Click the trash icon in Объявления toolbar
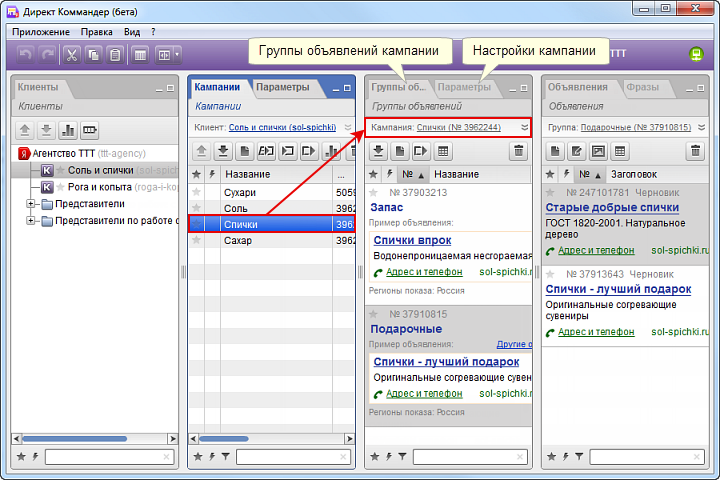The image size is (720, 480). pos(695,151)
